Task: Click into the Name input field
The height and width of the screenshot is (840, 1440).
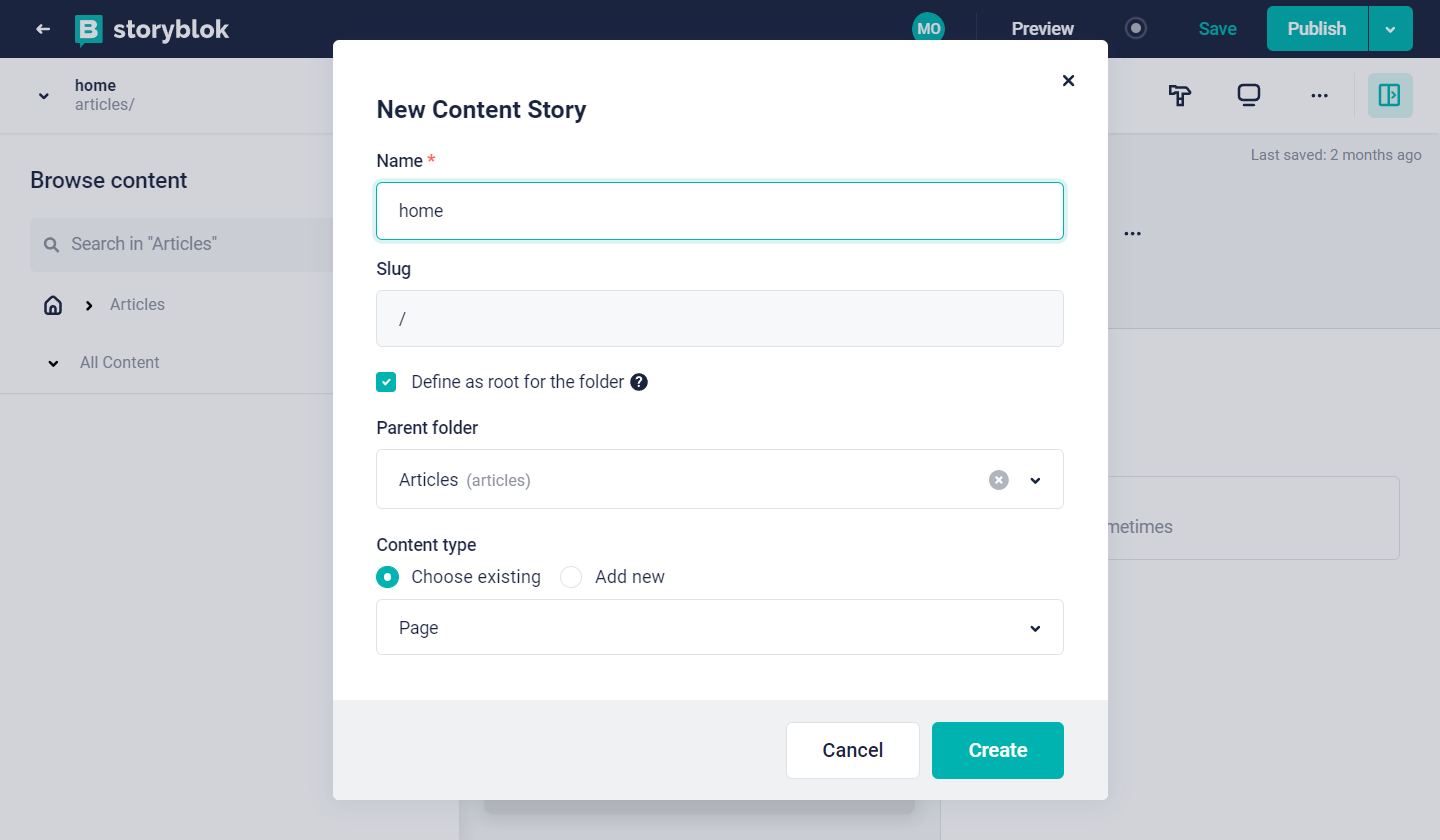Action: (x=719, y=211)
